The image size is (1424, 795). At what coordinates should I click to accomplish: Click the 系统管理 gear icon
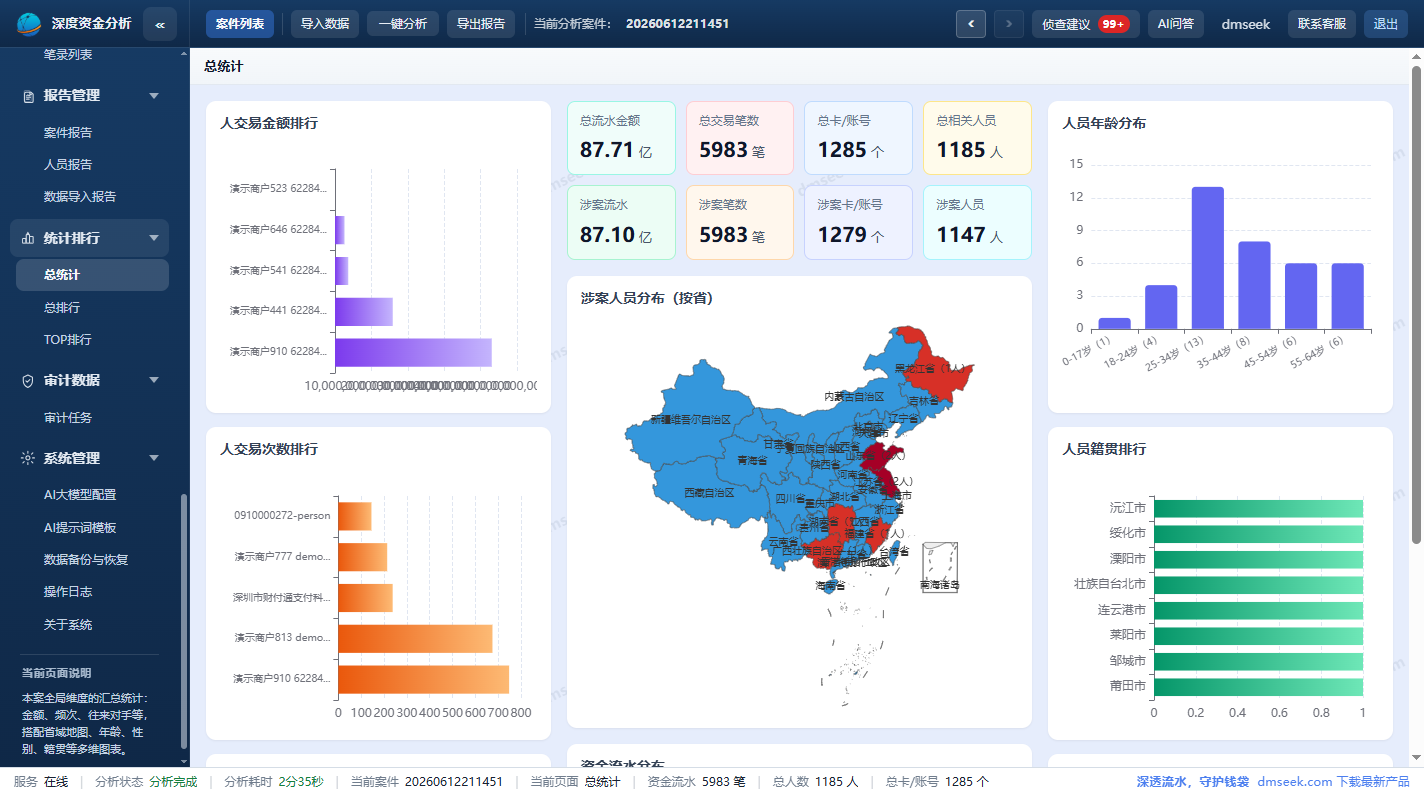pyautogui.click(x=29, y=458)
